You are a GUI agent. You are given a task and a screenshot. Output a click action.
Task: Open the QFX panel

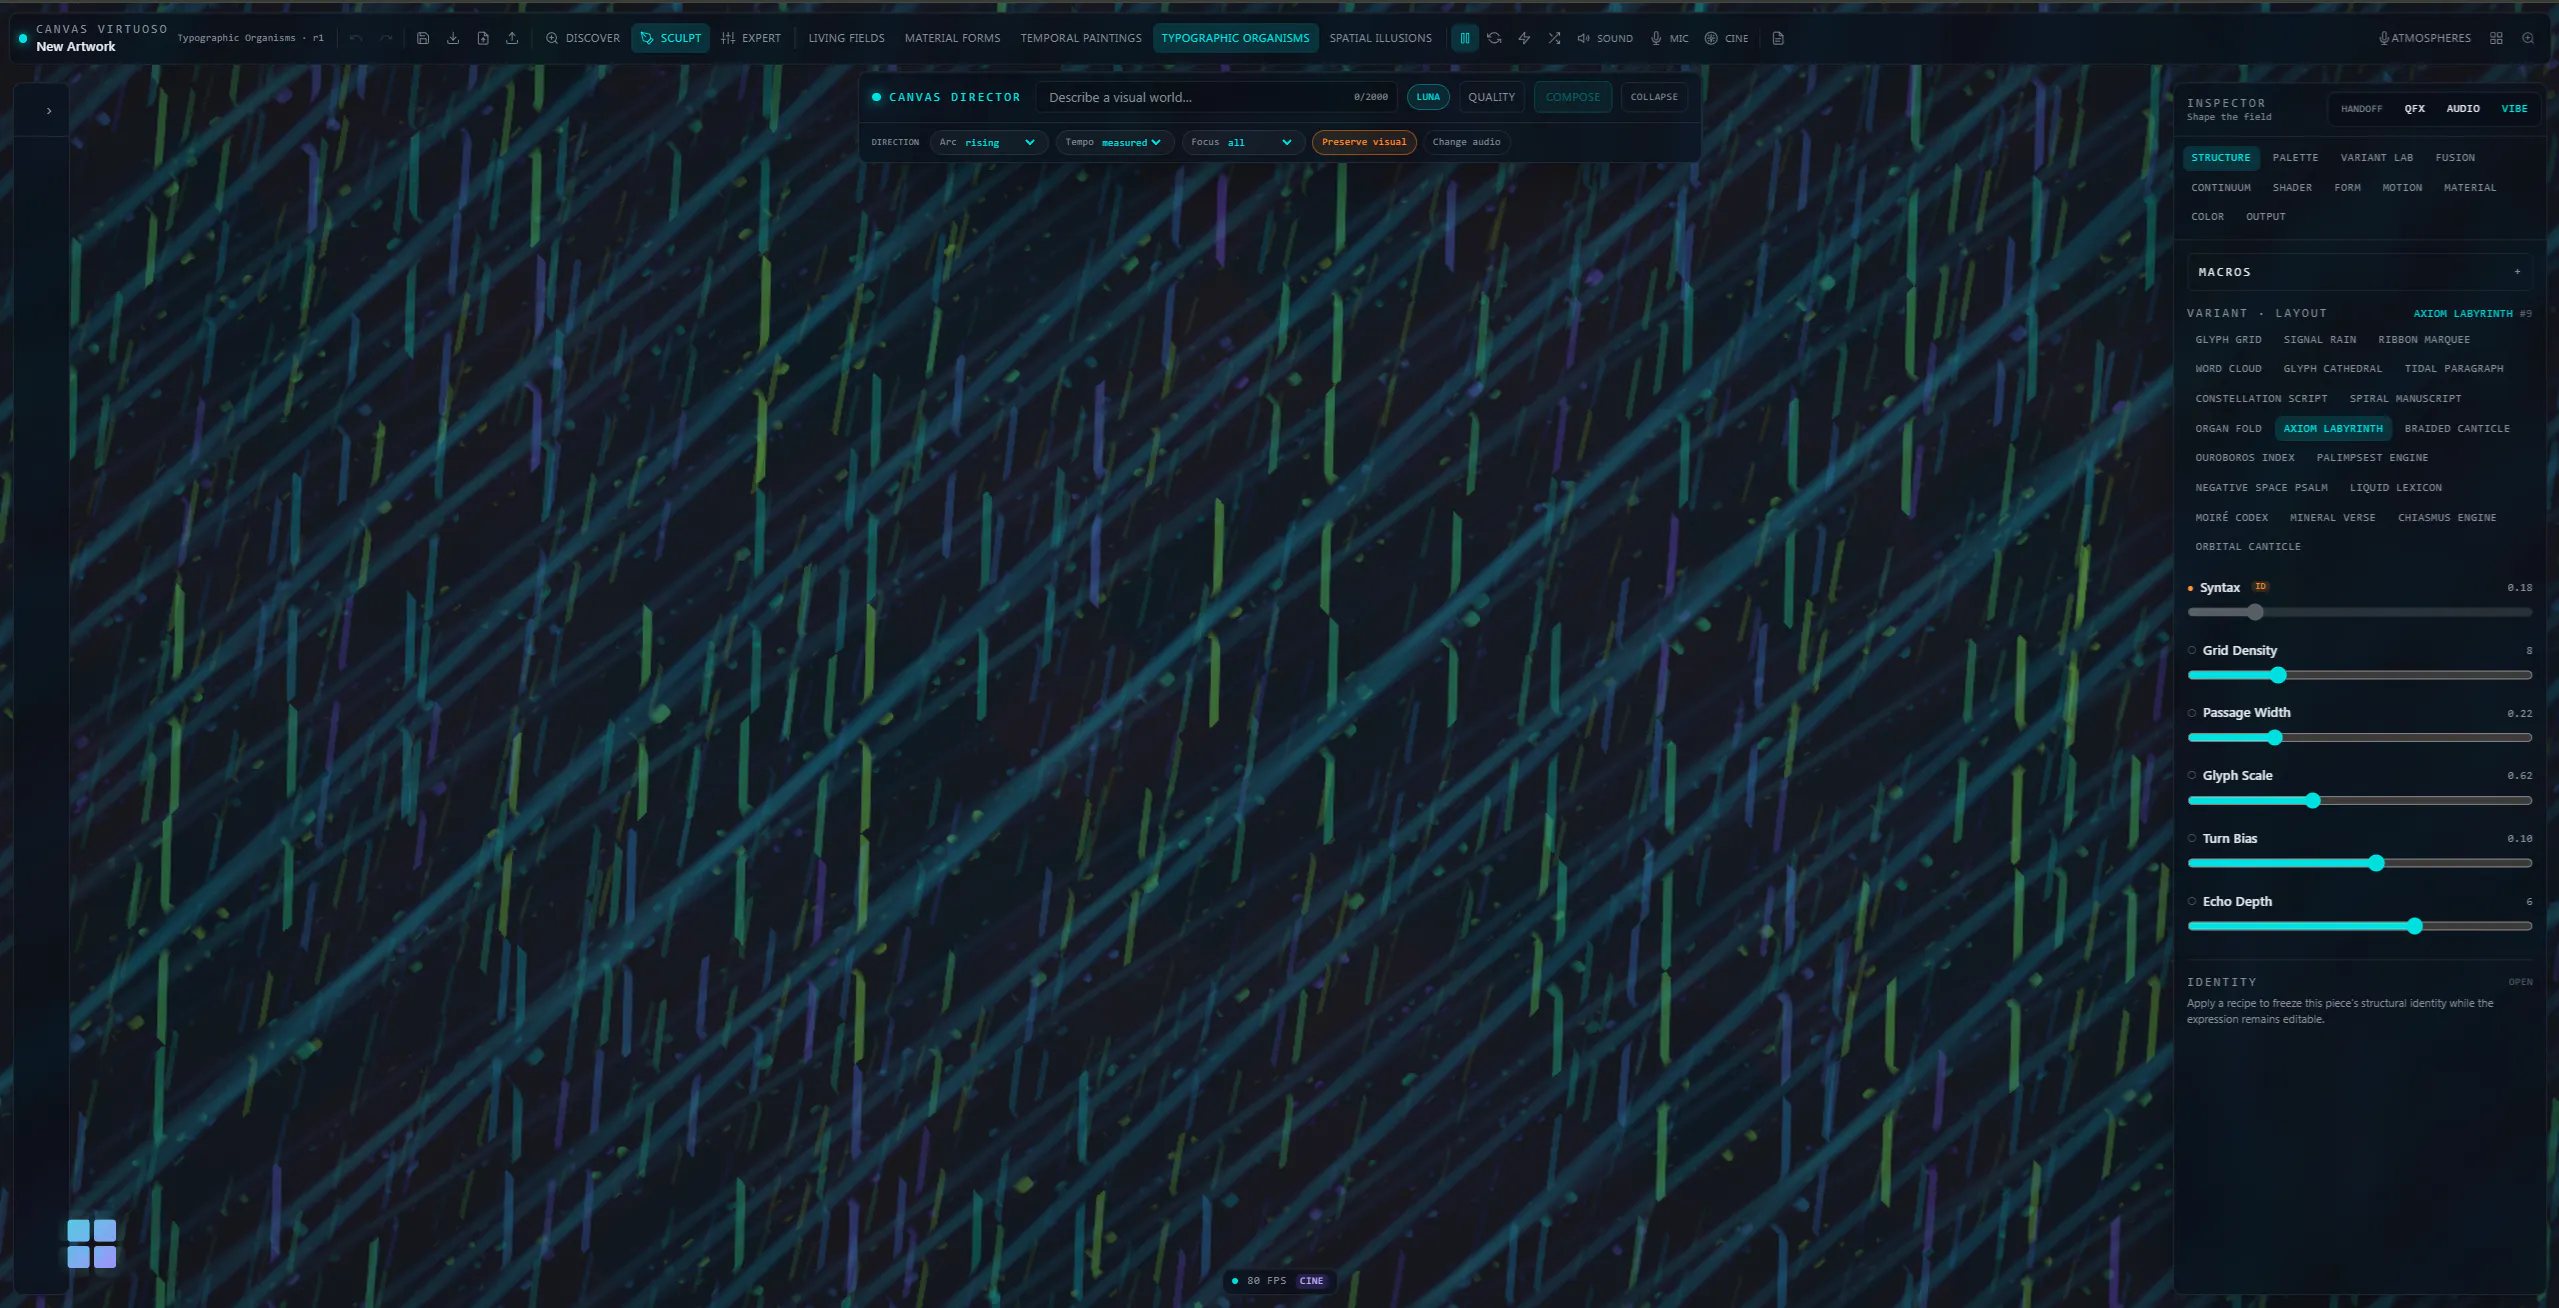(2414, 109)
